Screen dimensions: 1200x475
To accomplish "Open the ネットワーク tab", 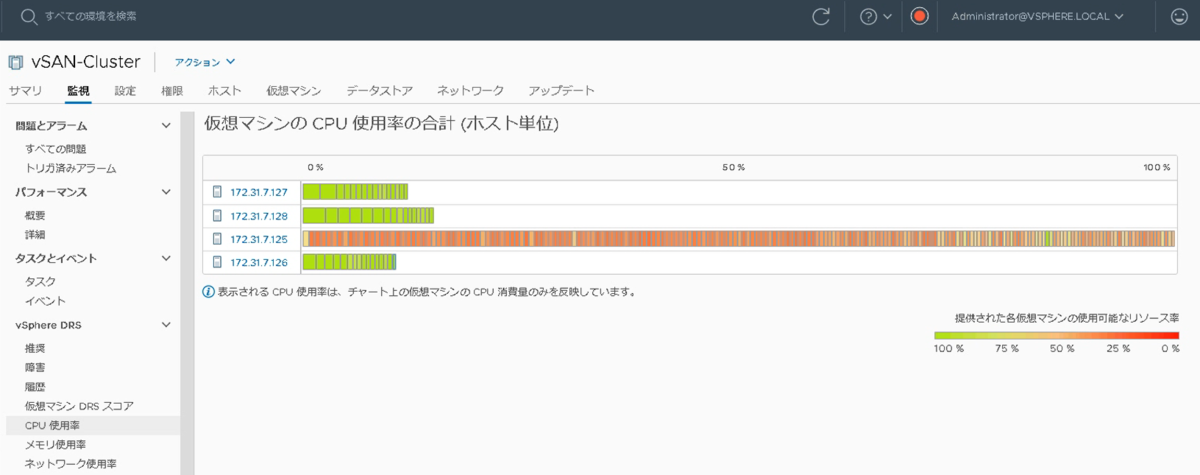I will [471, 91].
